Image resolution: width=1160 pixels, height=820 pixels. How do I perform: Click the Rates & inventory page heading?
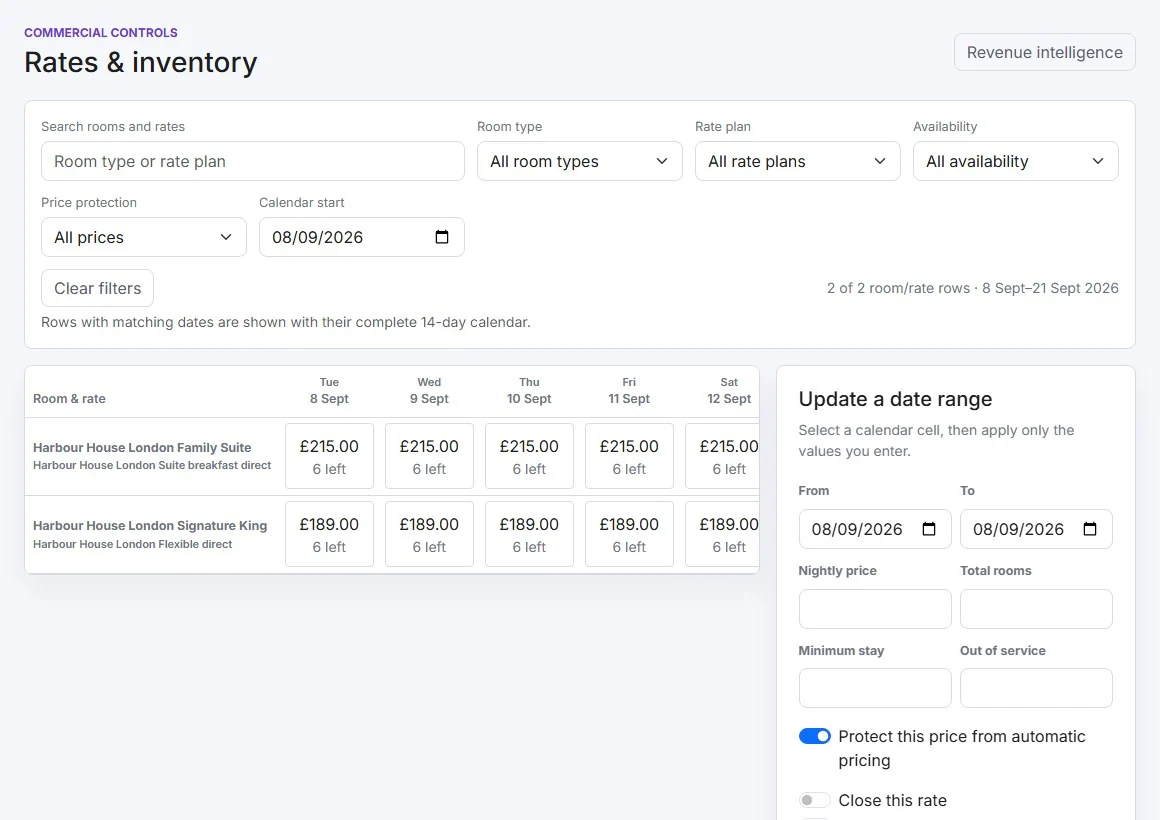coord(141,62)
